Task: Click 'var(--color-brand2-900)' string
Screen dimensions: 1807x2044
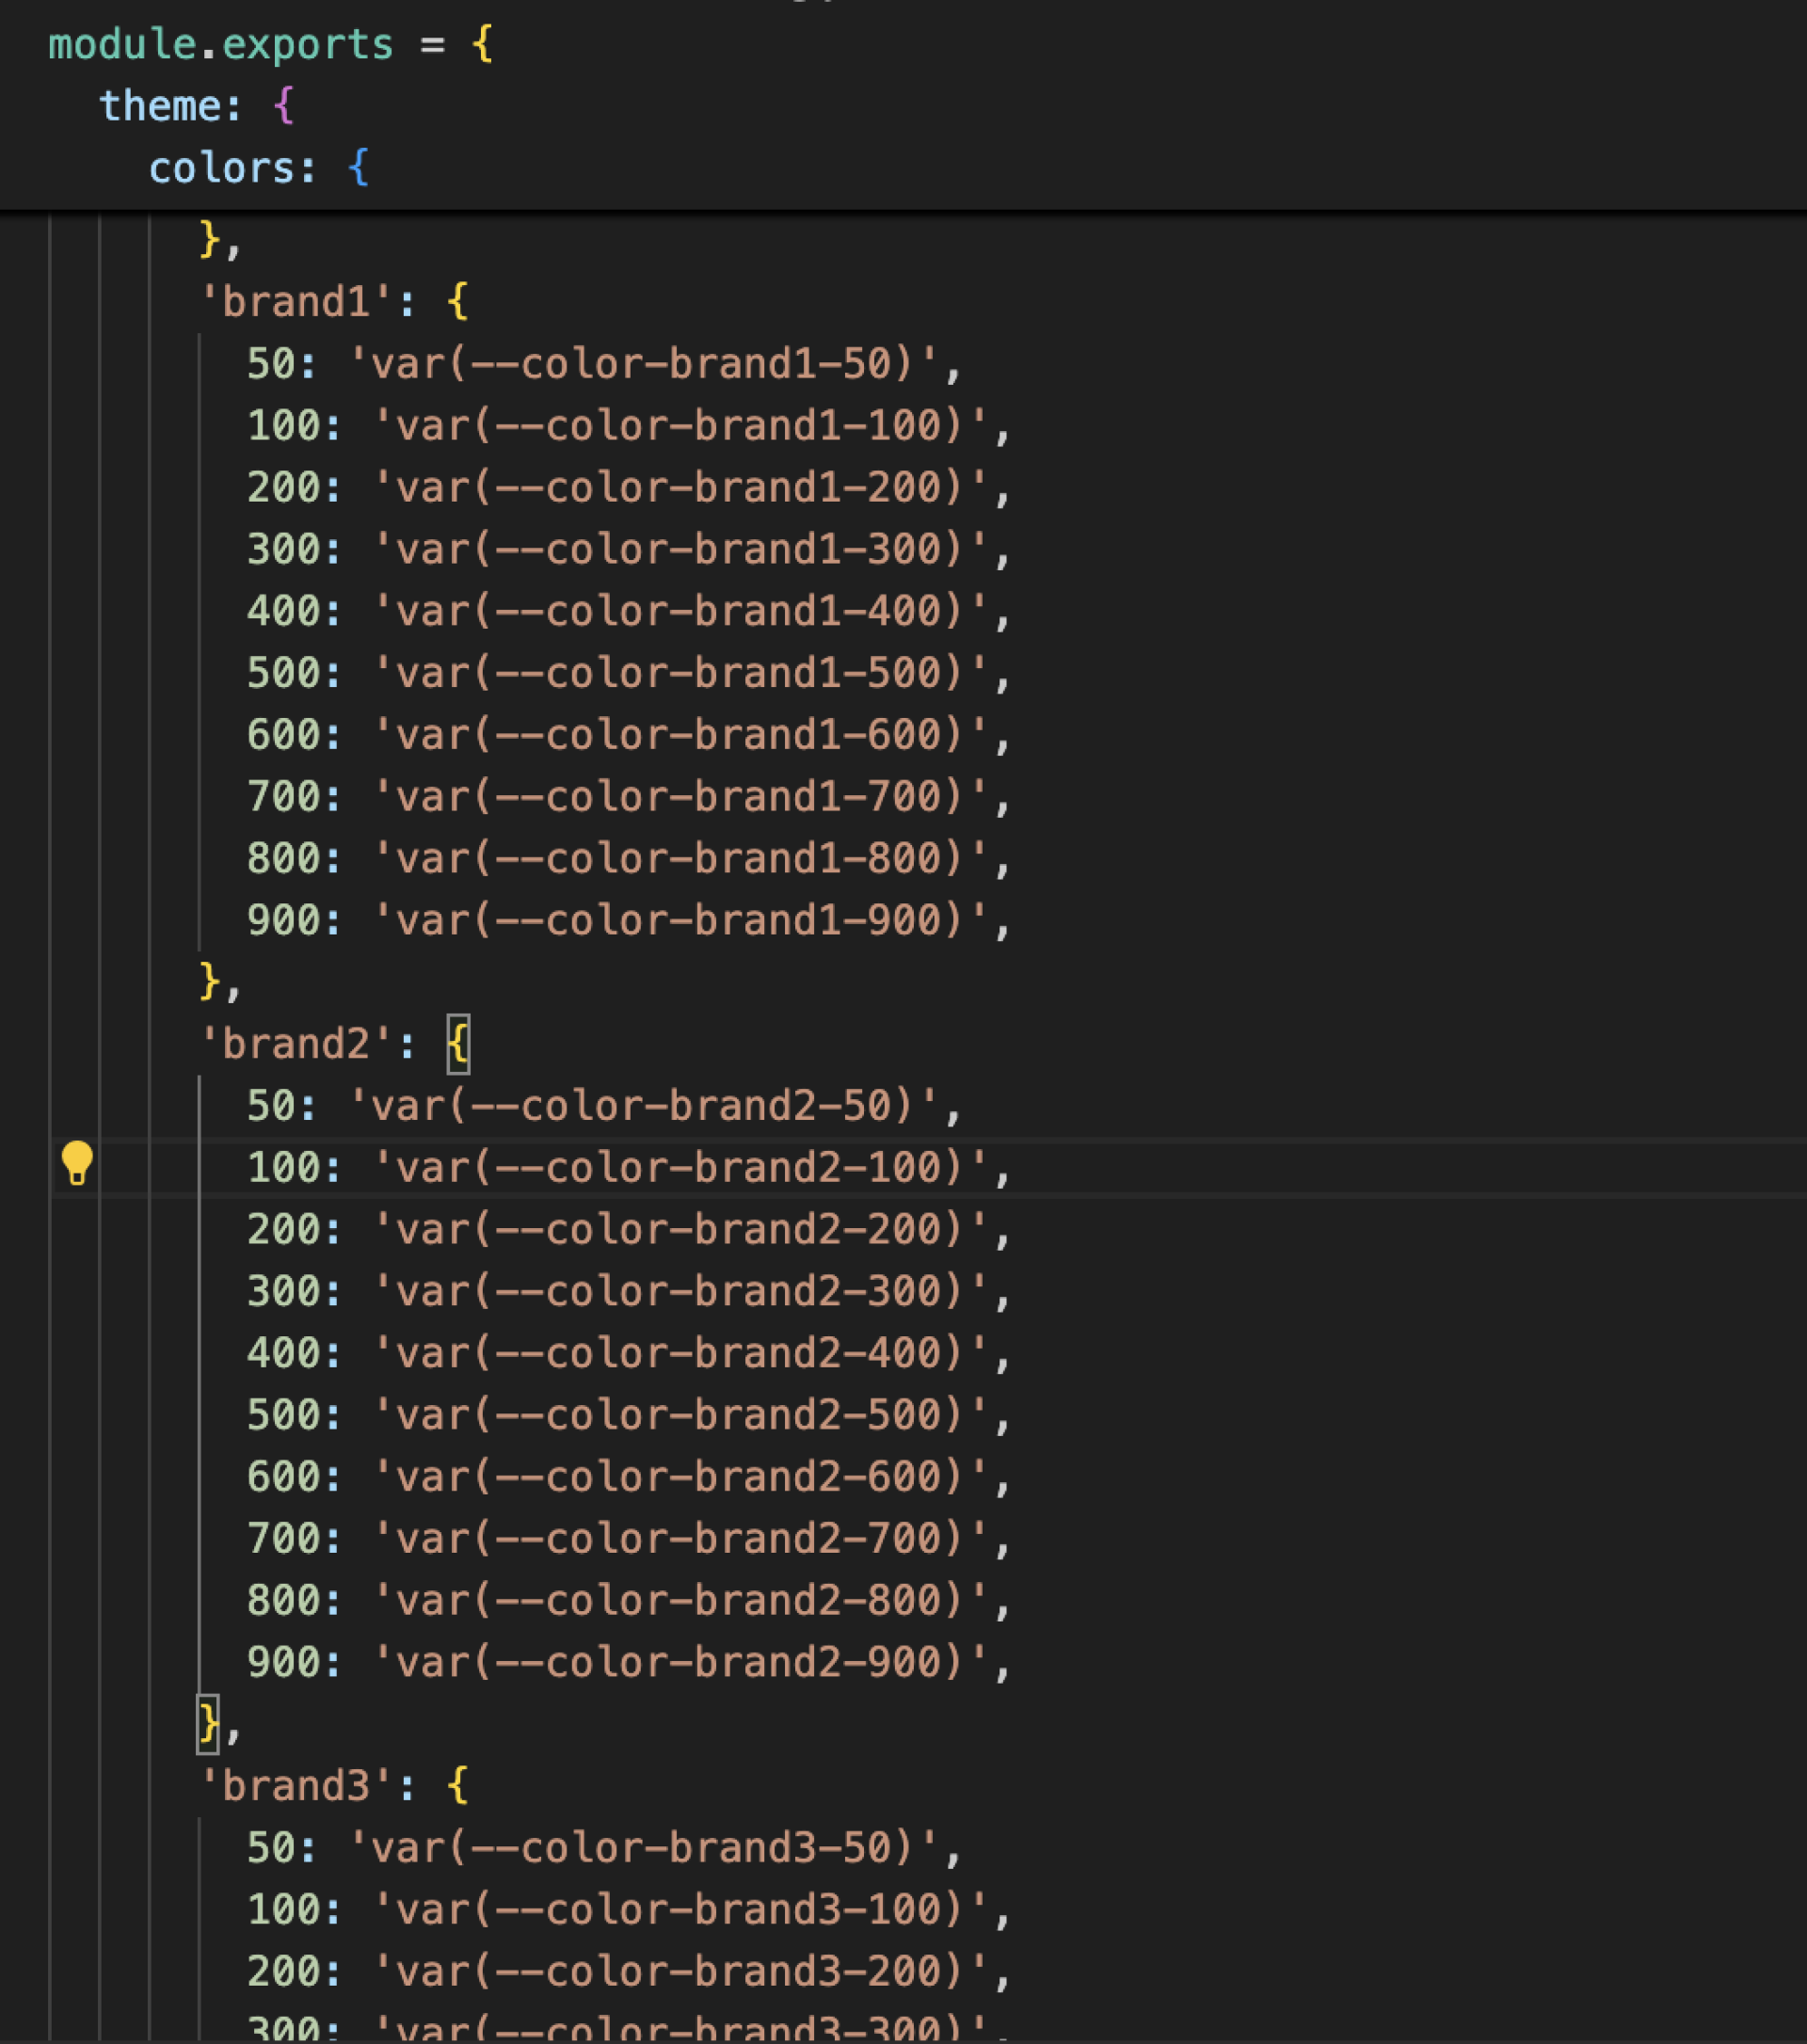Action: (680, 1662)
